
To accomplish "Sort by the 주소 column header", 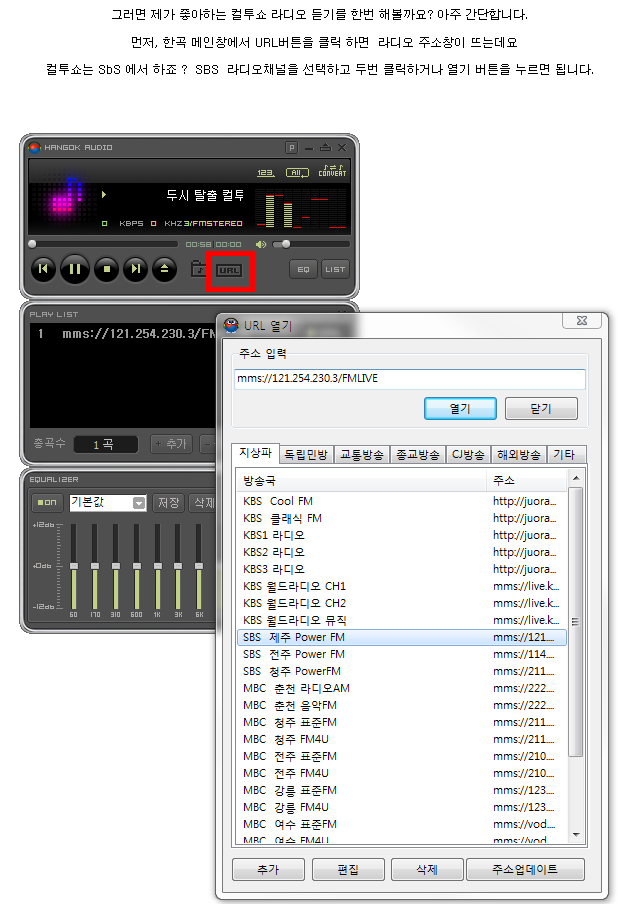I will point(527,480).
